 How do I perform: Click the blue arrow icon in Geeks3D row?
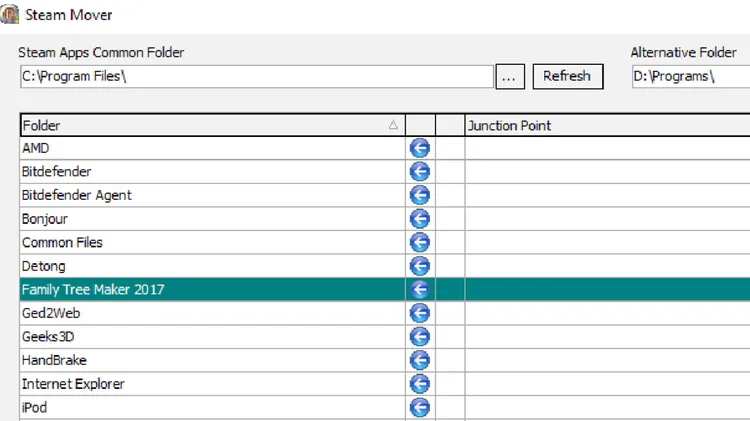[x=419, y=337]
